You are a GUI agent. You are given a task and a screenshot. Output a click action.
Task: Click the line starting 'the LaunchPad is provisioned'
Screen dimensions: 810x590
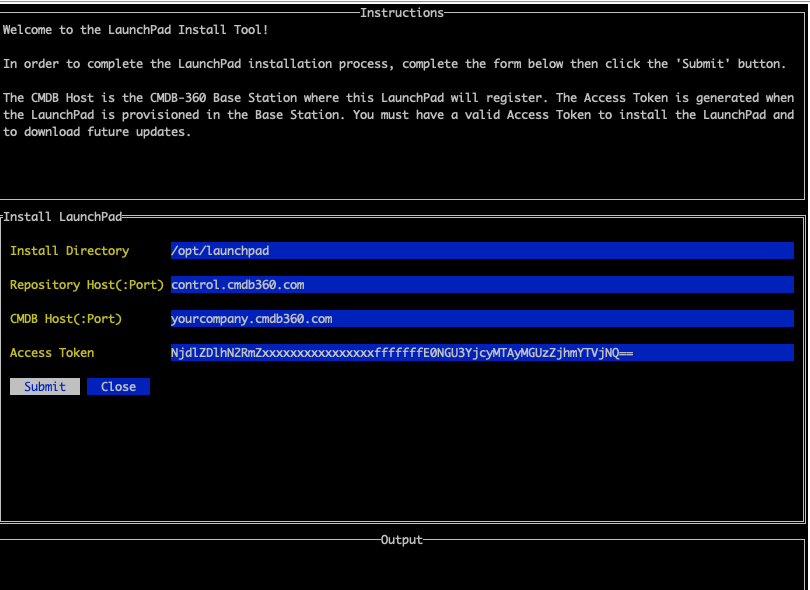(398, 115)
